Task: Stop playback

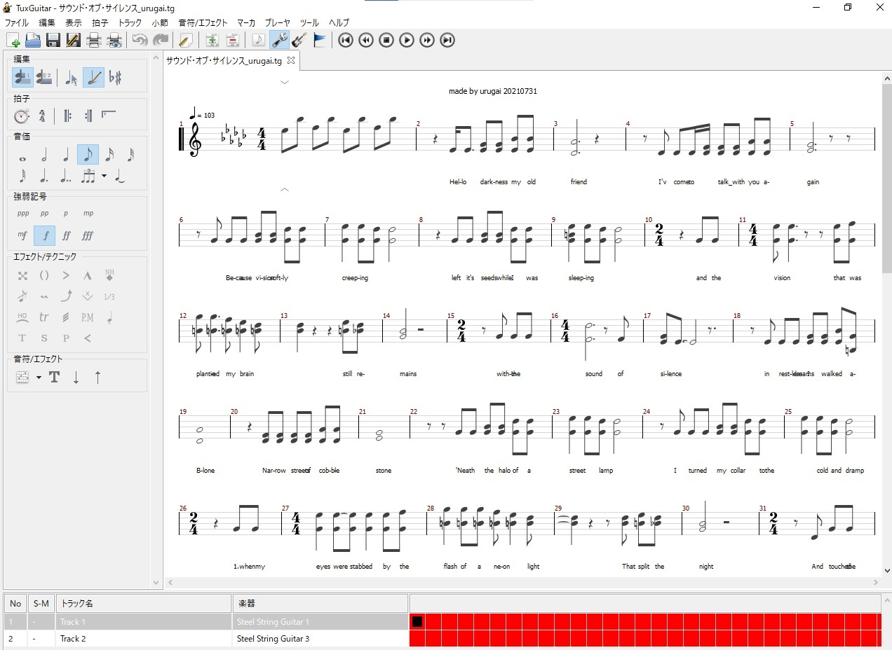Action: [386, 40]
